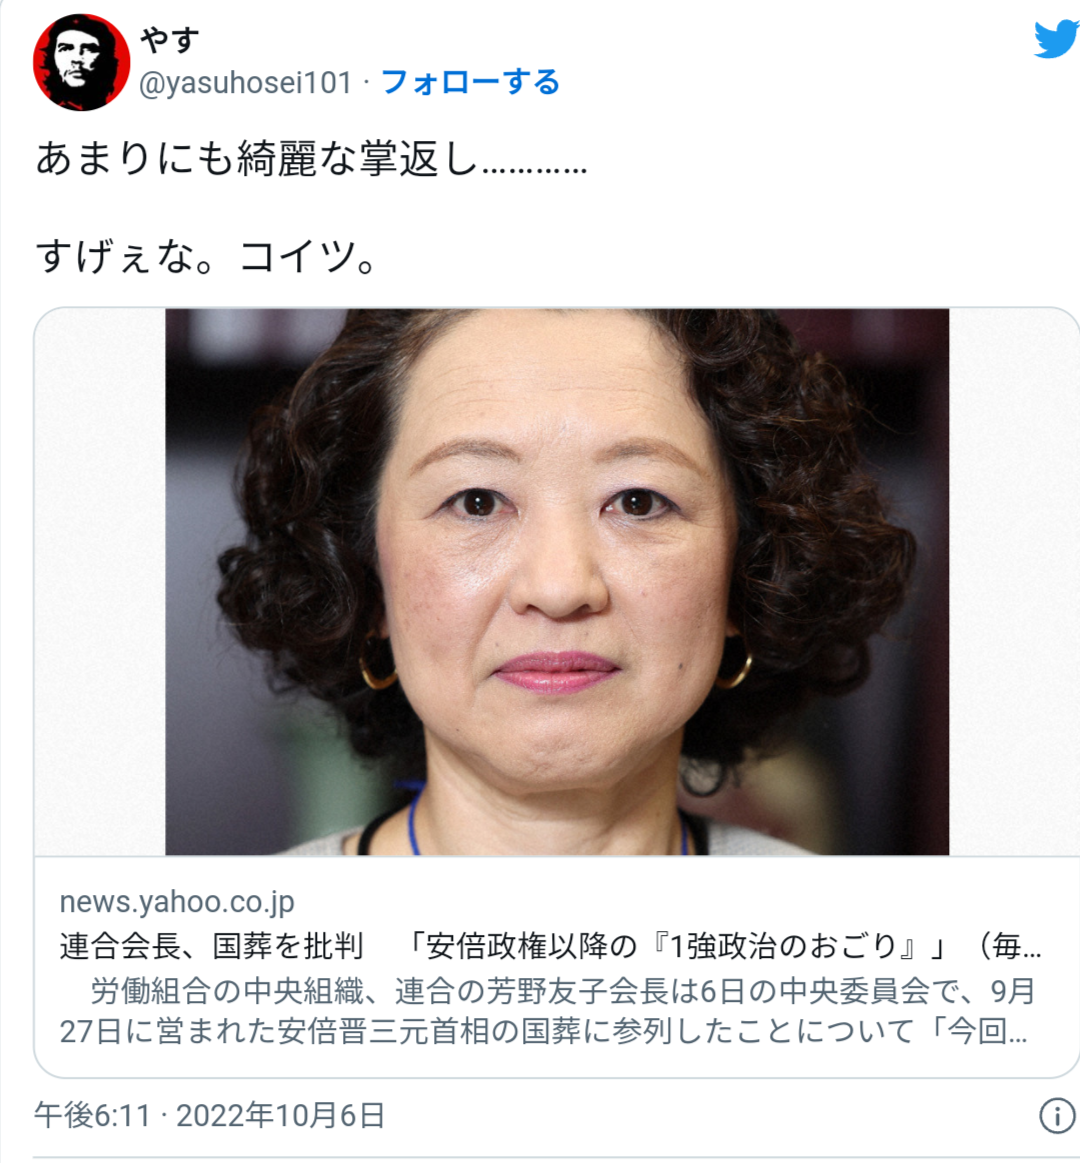Image resolution: width=1080 pixels, height=1163 pixels.
Task: Click tweet text あまりにも綺麗な掌返し
Action: coord(257,159)
